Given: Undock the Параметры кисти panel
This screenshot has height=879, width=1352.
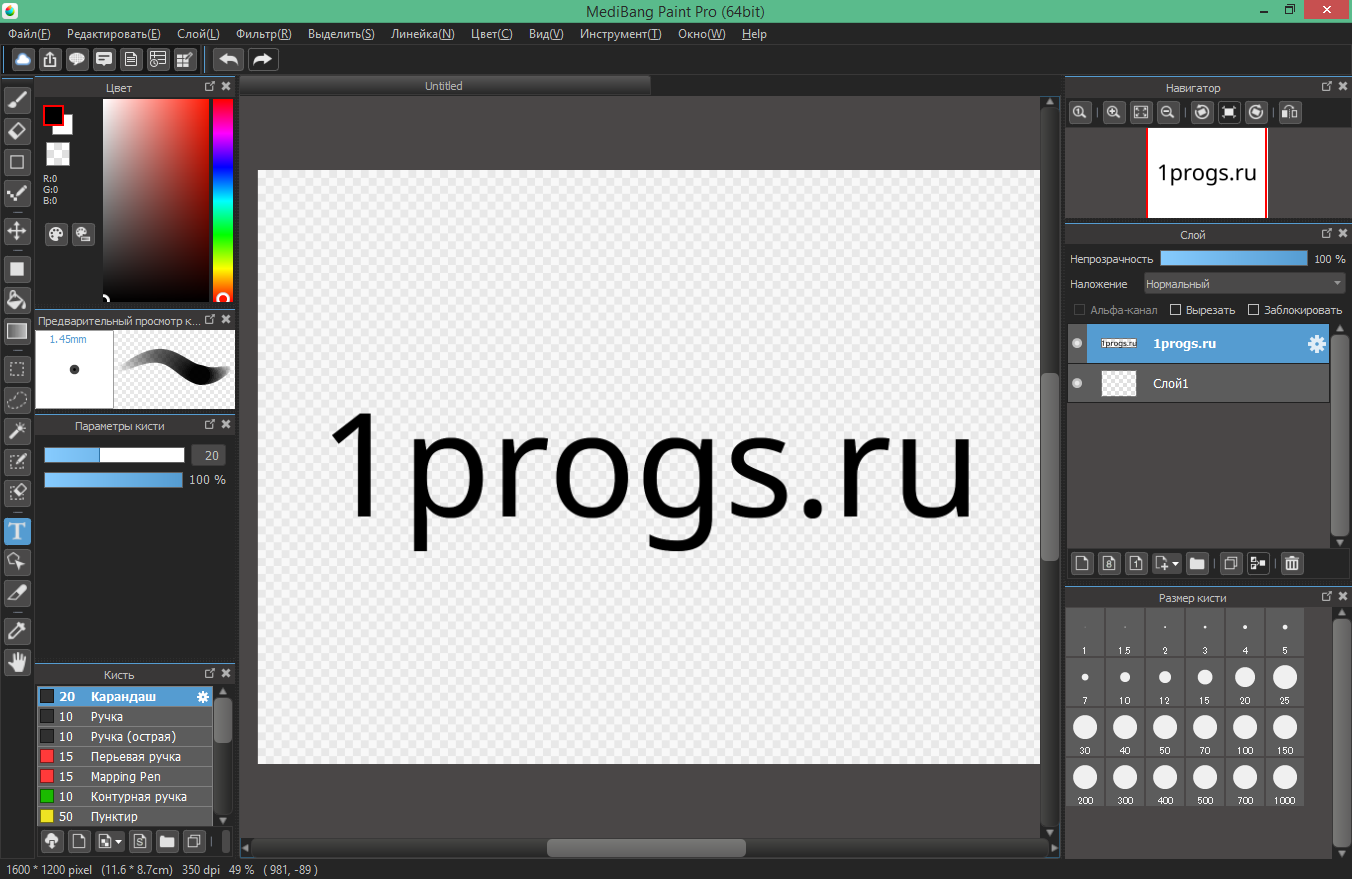Looking at the screenshot, I should (x=210, y=425).
